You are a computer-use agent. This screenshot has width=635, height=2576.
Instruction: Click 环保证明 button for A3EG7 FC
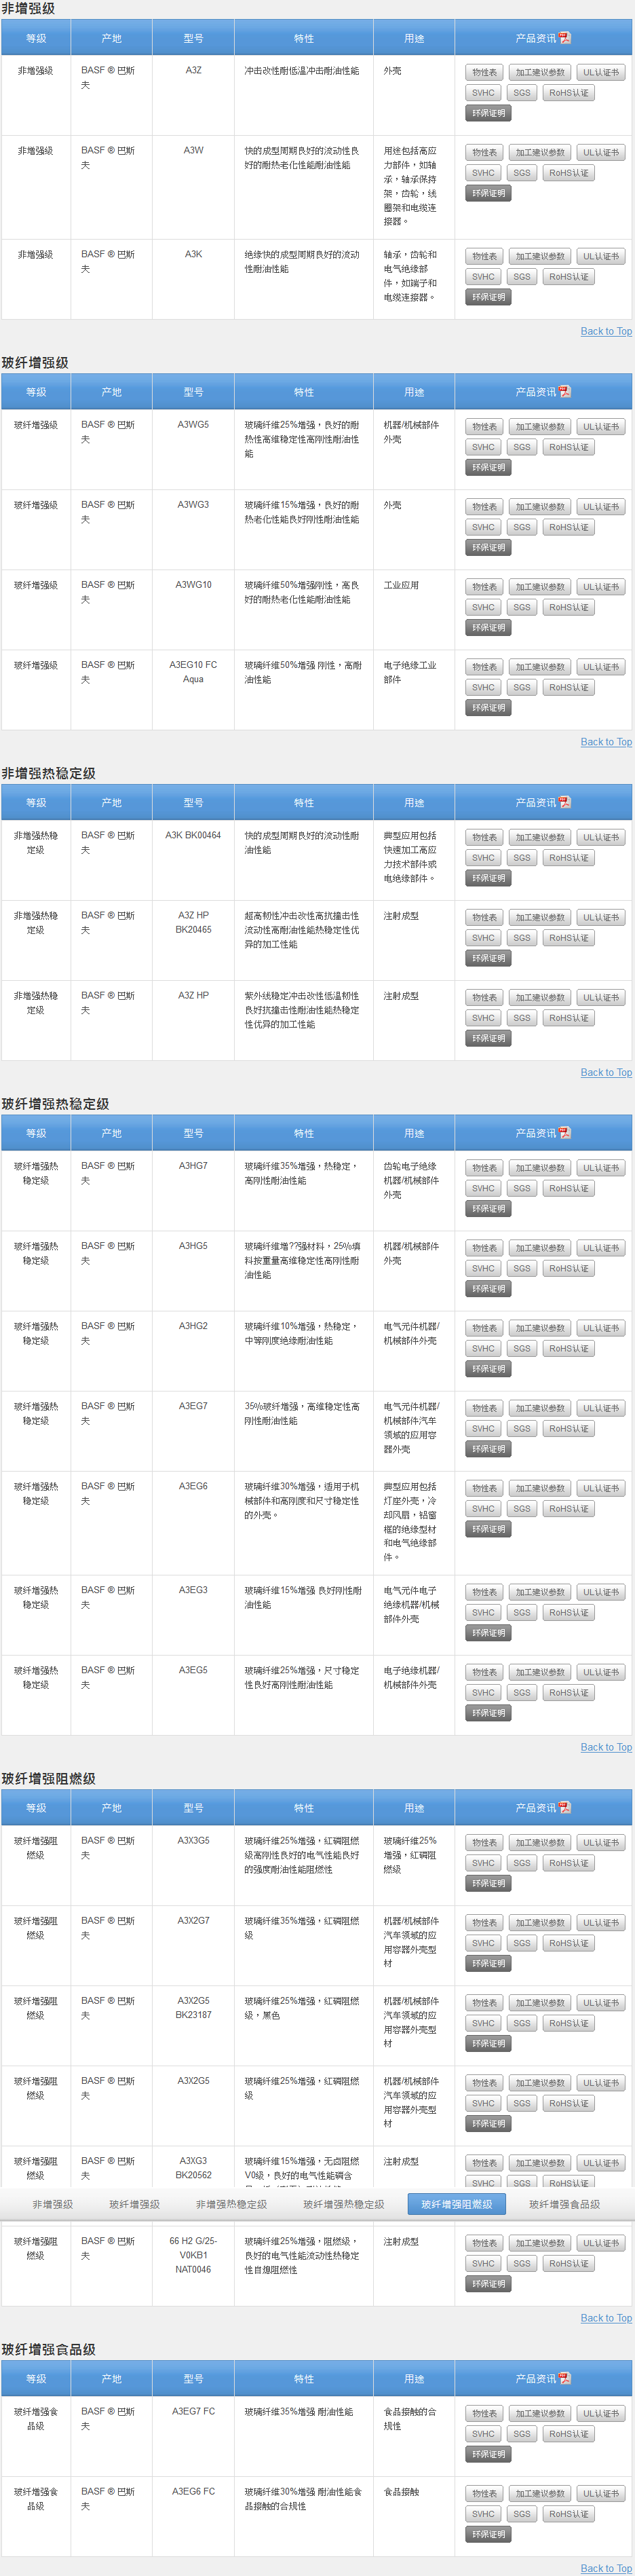click(488, 2454)
